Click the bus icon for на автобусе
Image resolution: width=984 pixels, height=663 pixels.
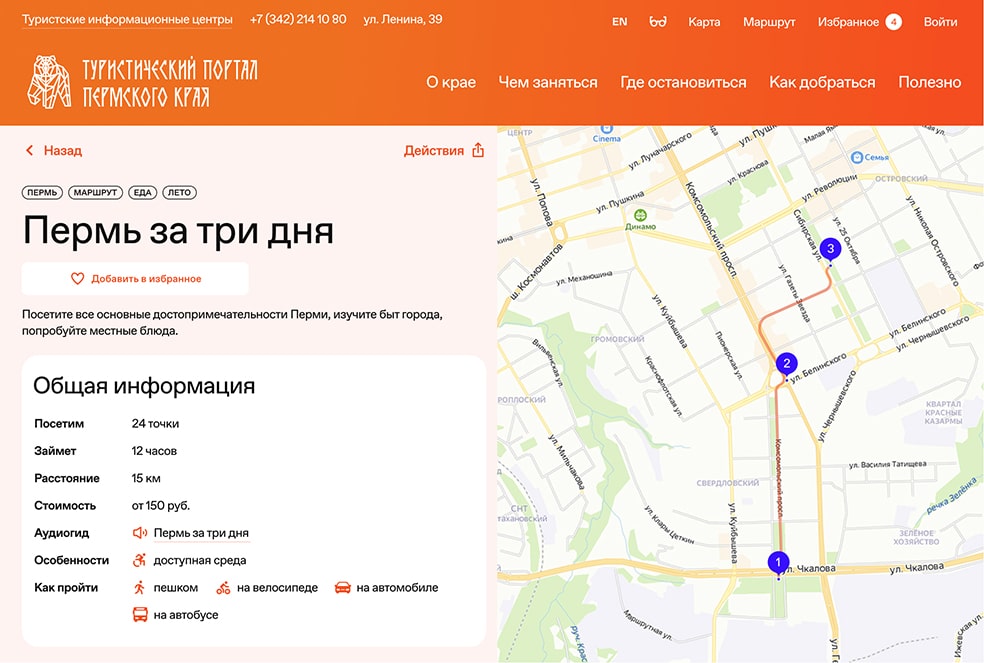(140, 615)
